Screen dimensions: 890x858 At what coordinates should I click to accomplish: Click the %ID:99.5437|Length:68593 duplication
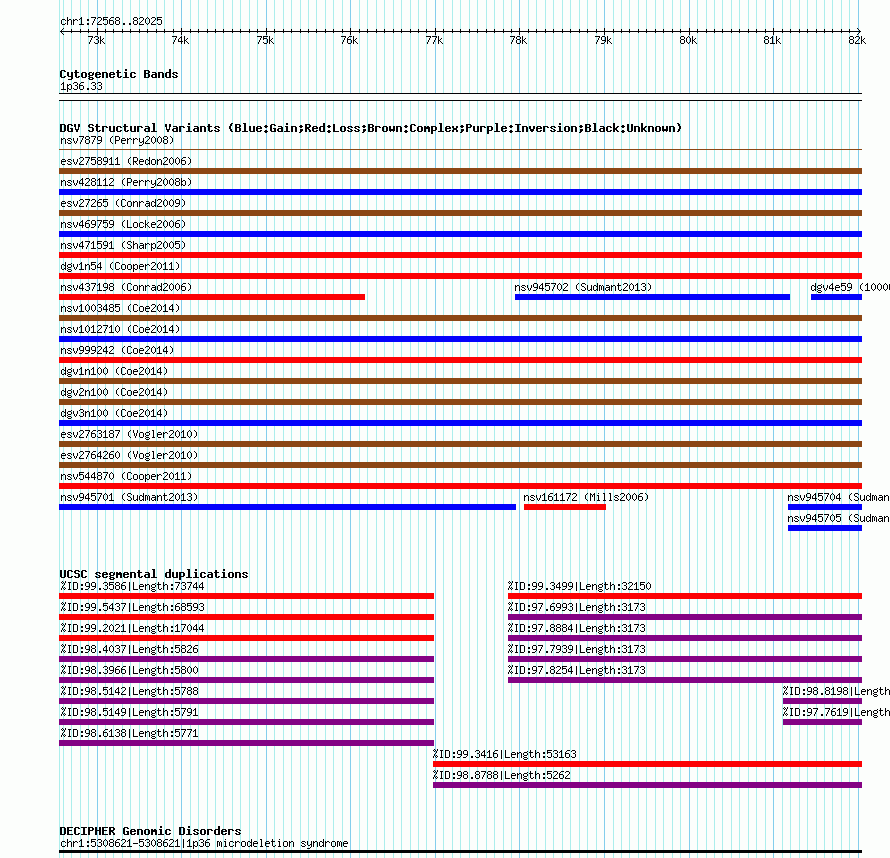click(246, 617)
